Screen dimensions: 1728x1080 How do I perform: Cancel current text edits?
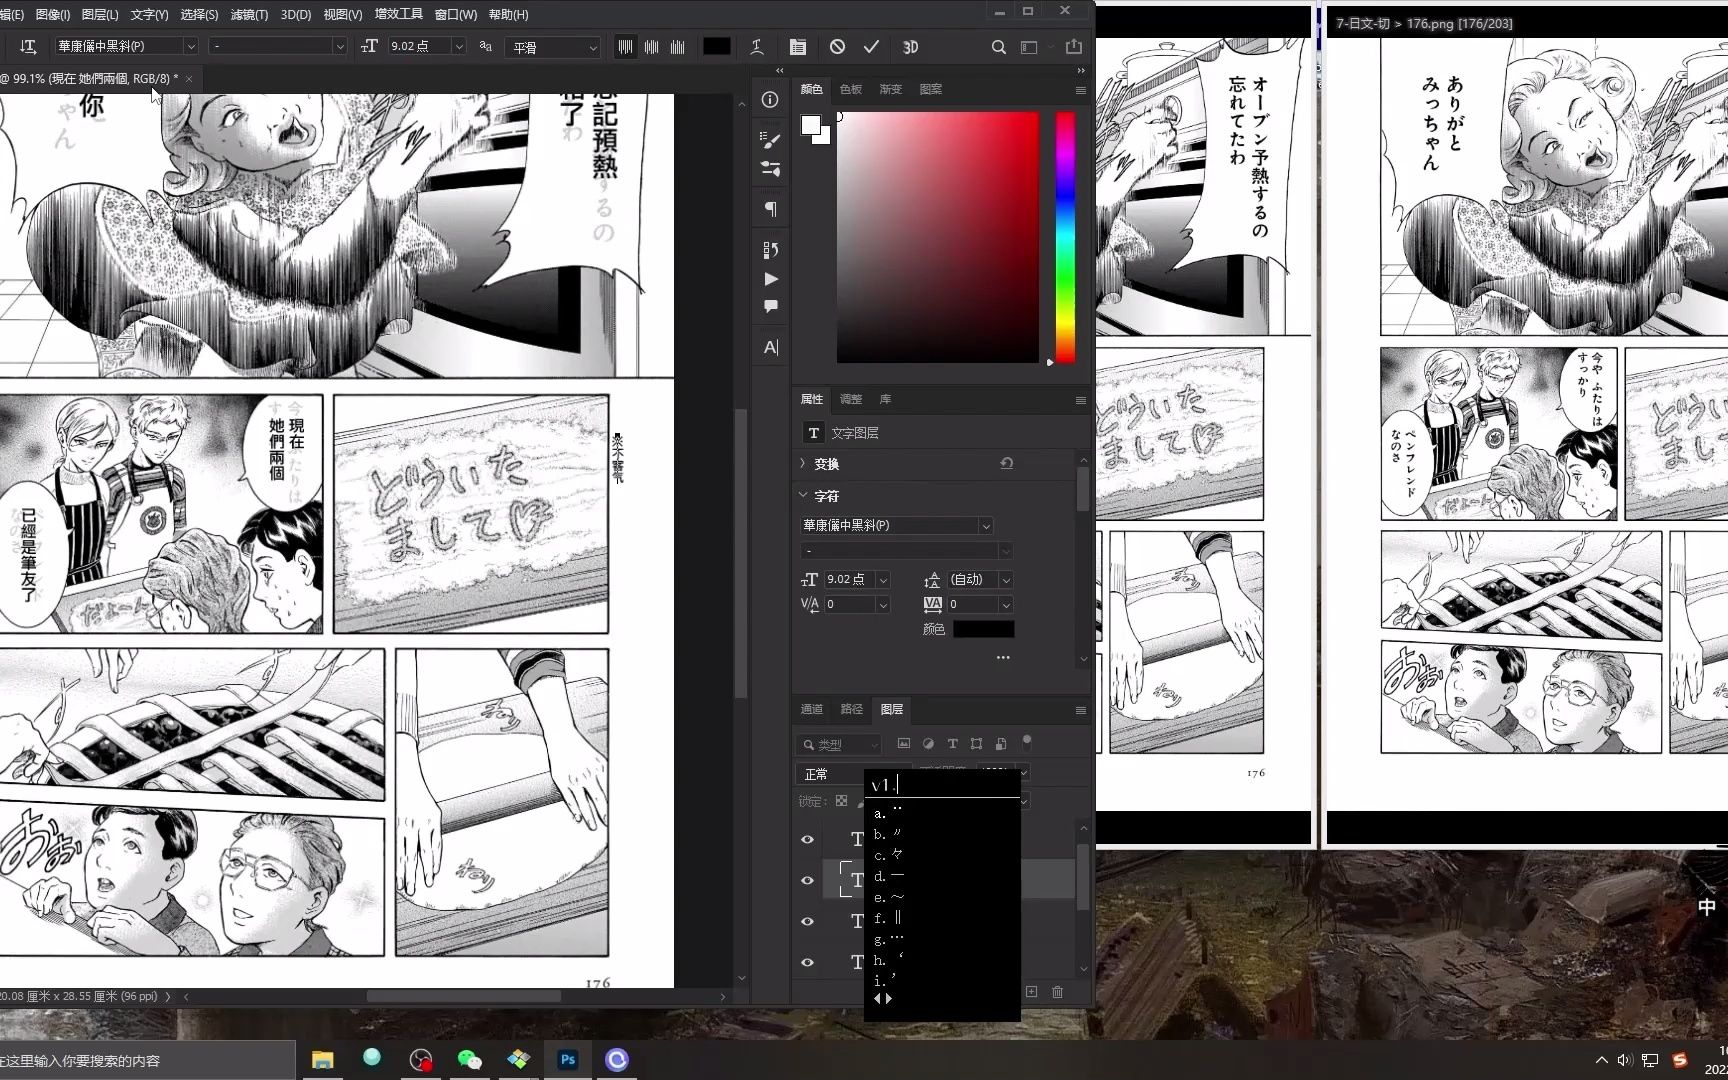pyautogui.click(x=838, y=47)
